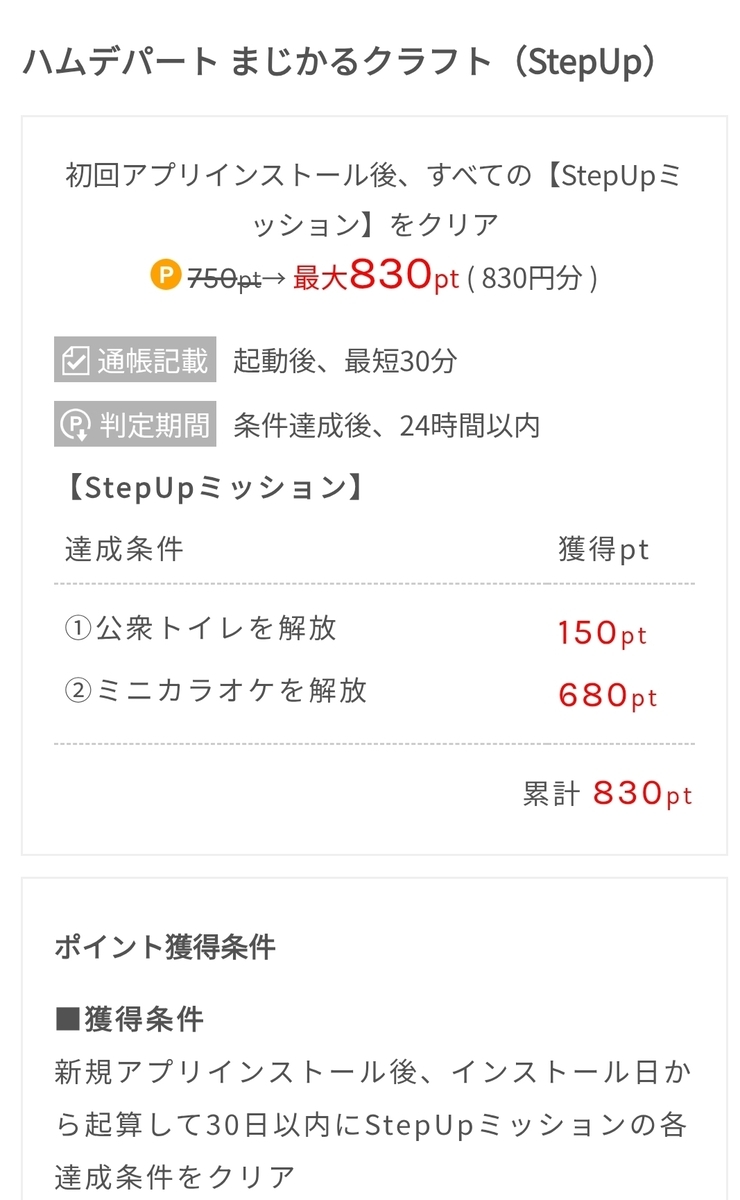Click the orange P point coin icon
This screenshot has height=1200, width=740.
[x=166, y=276]
